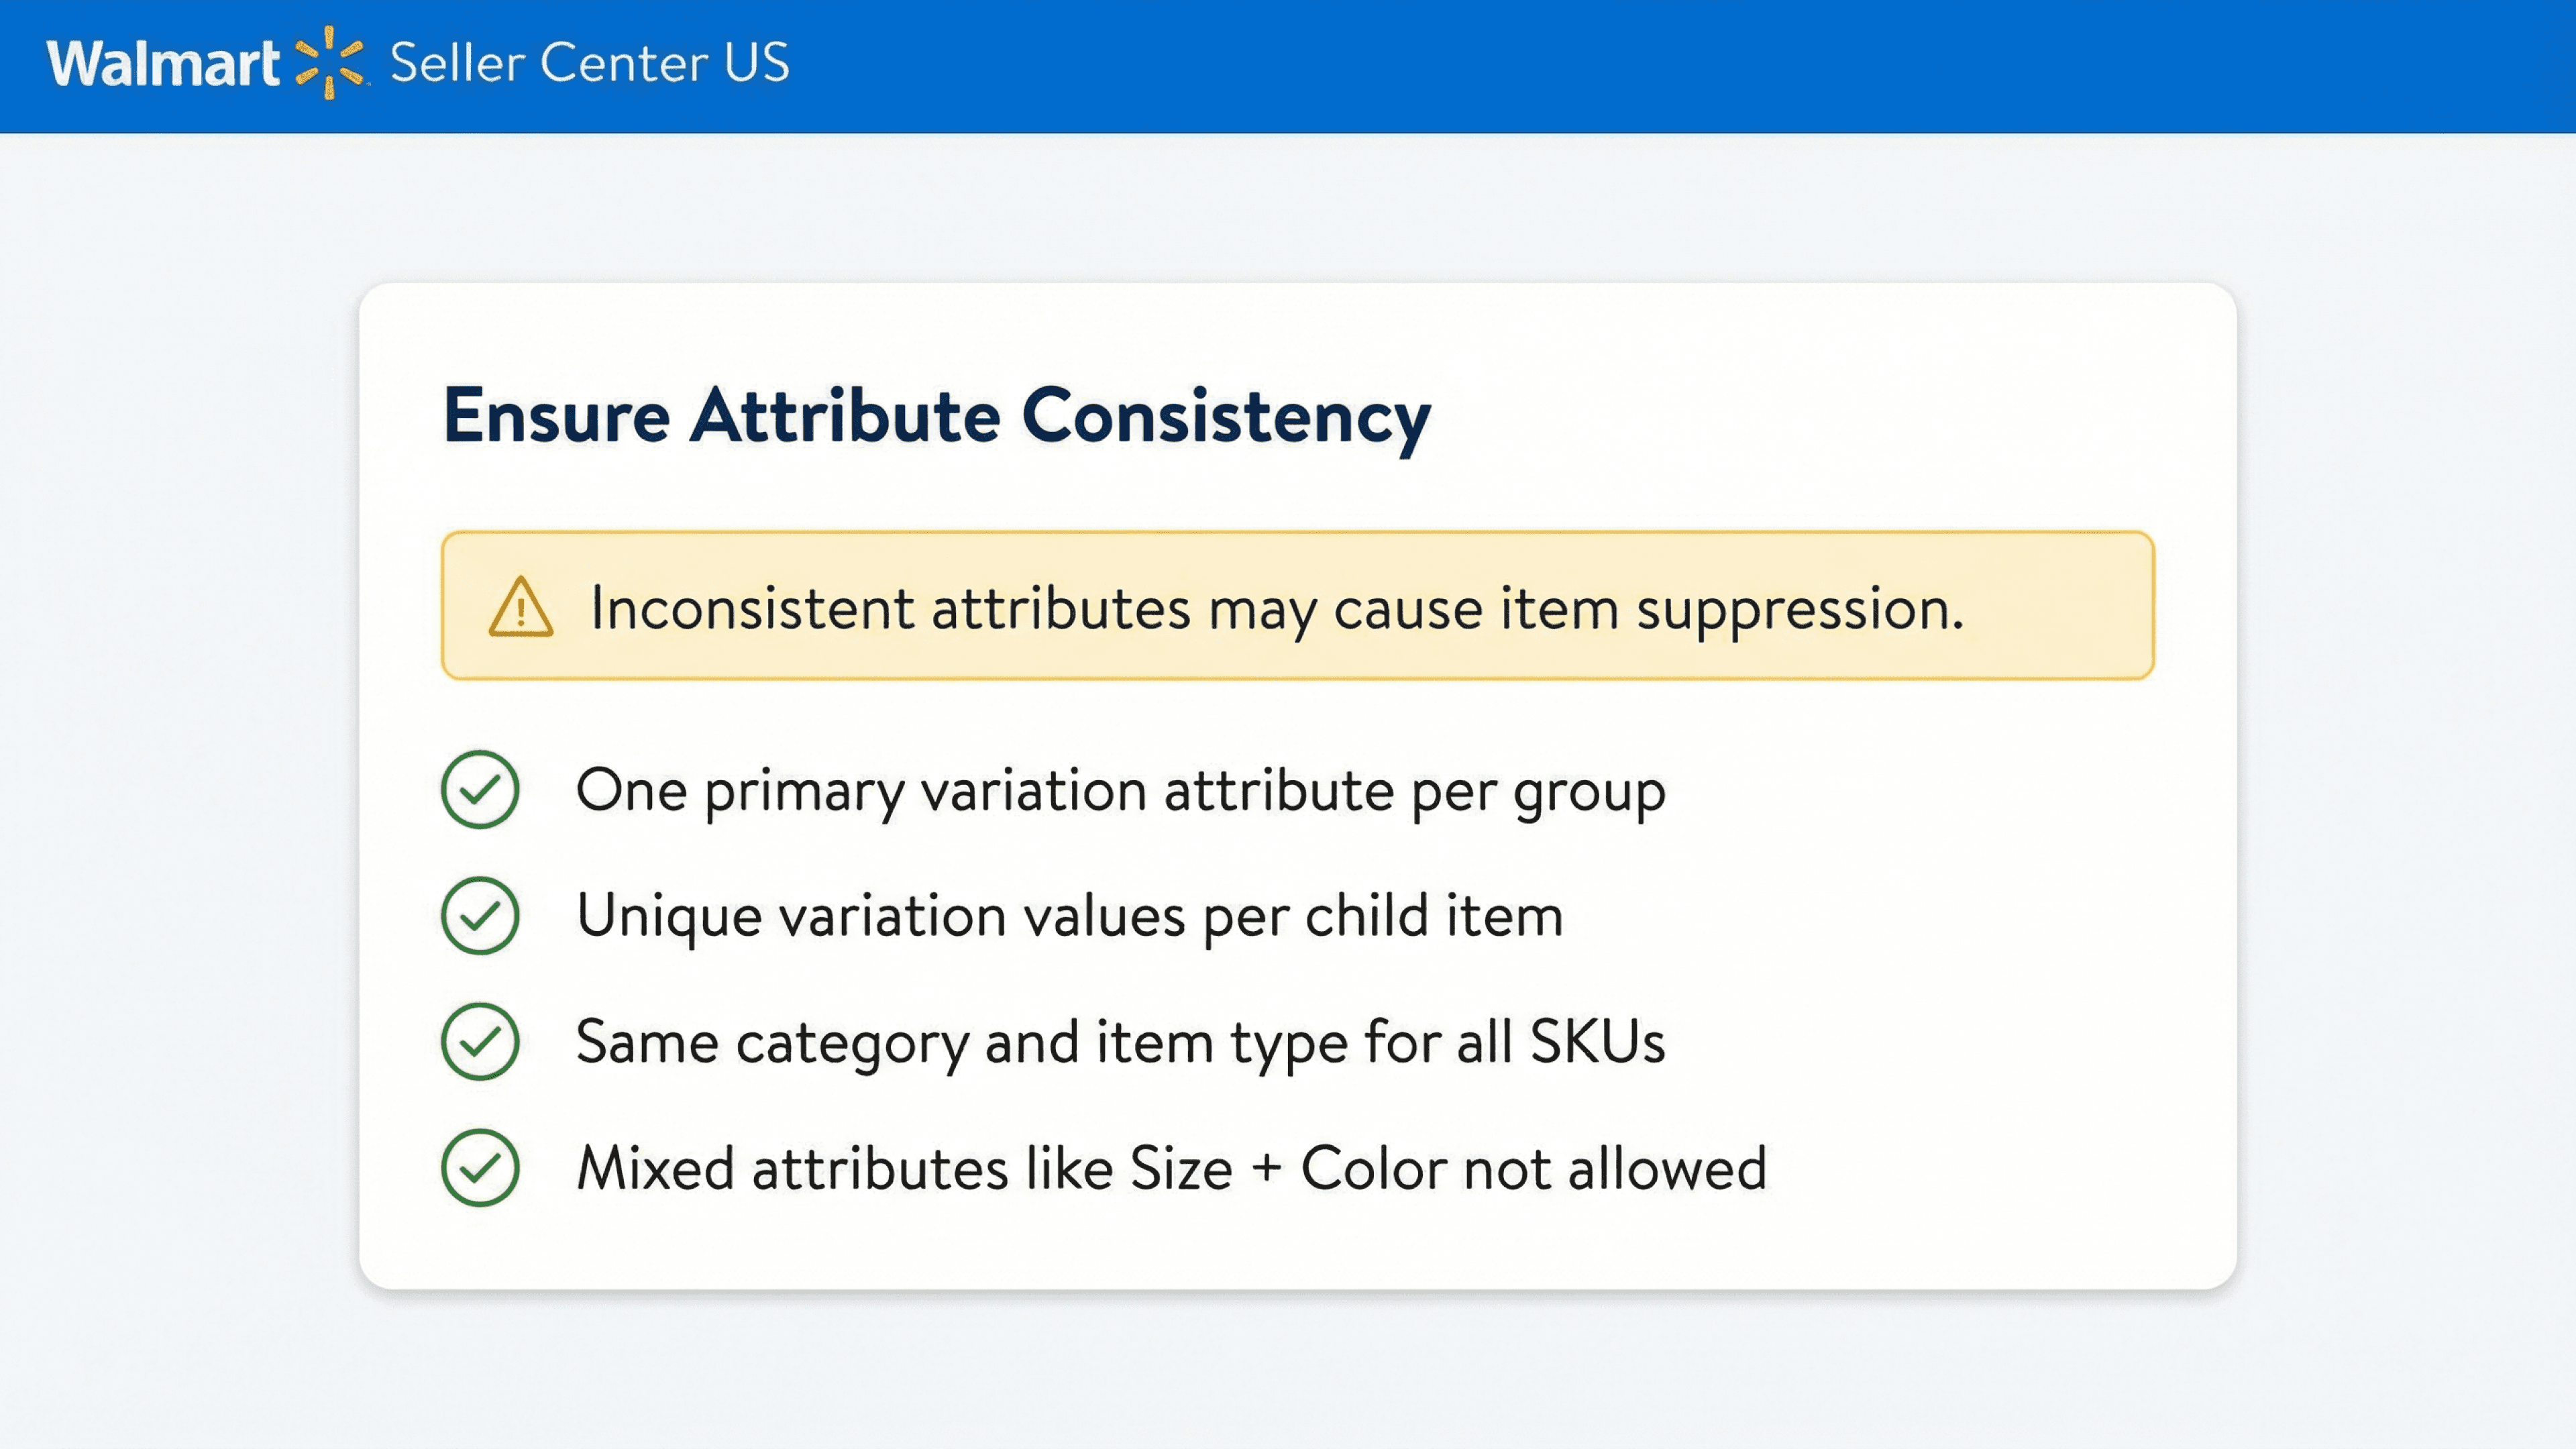Click the check icon beside 'Mixed attributes like Size'
This screenshot has width=2576, height=1449.
tap(480, 1168)
